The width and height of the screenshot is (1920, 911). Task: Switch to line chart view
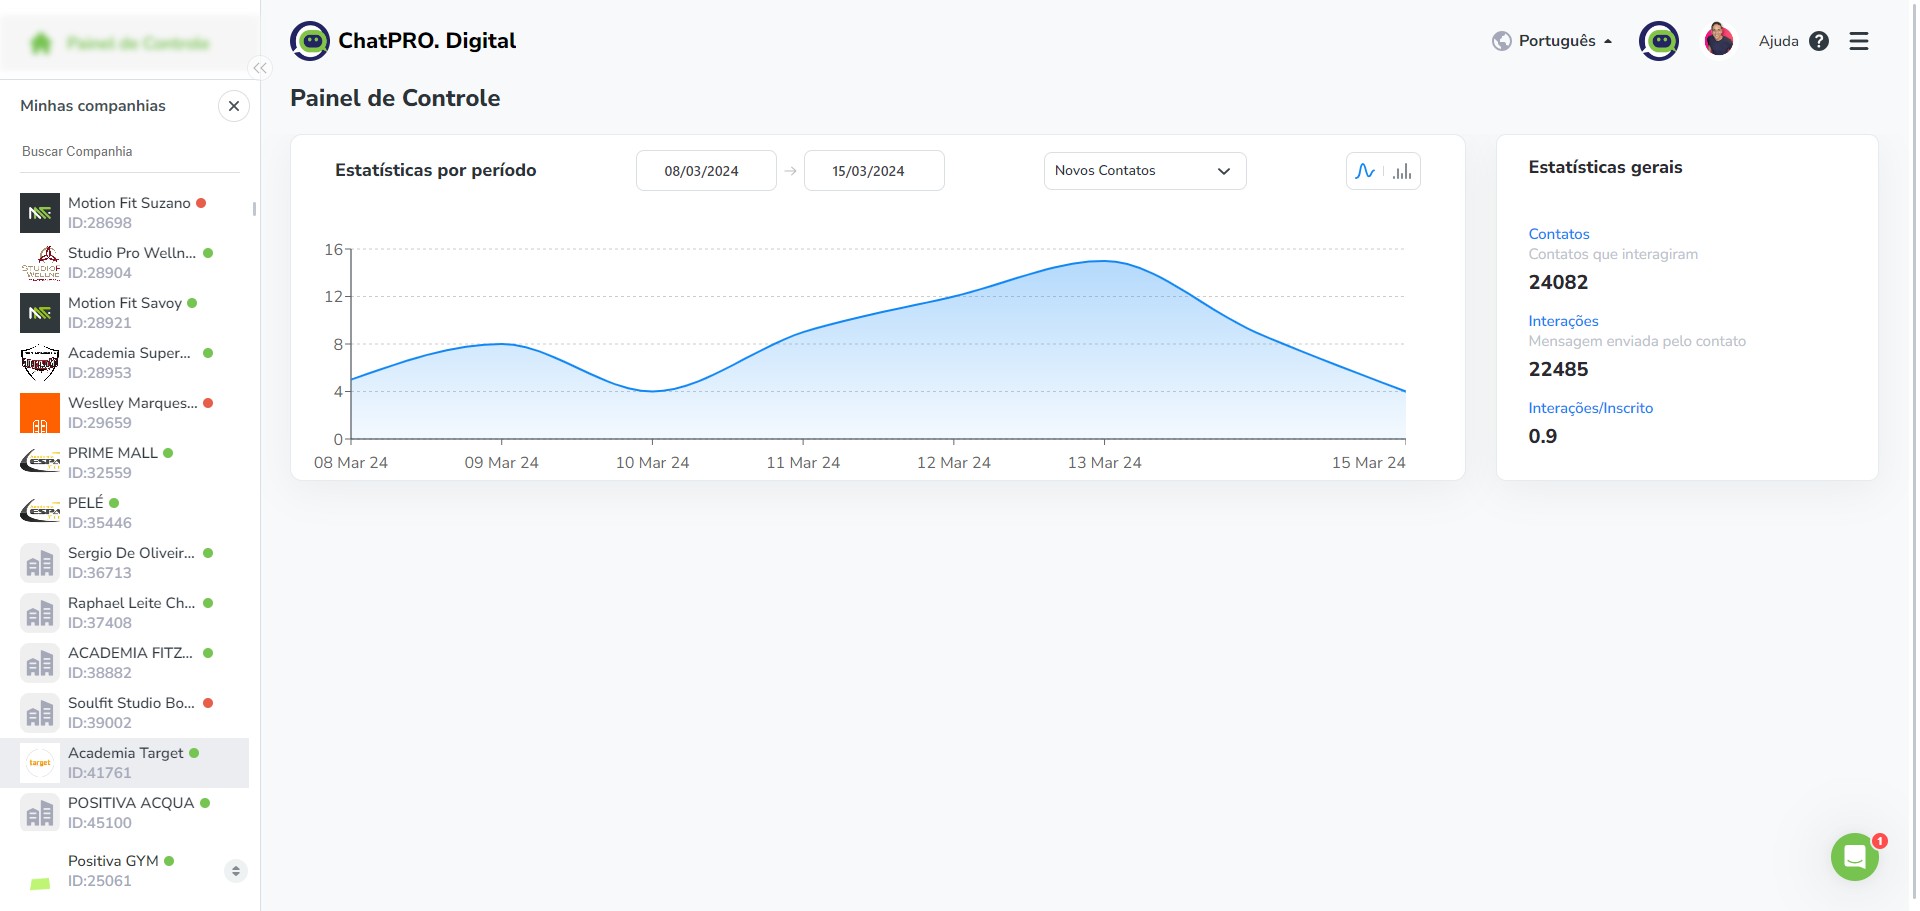(x=1365, y=171)
